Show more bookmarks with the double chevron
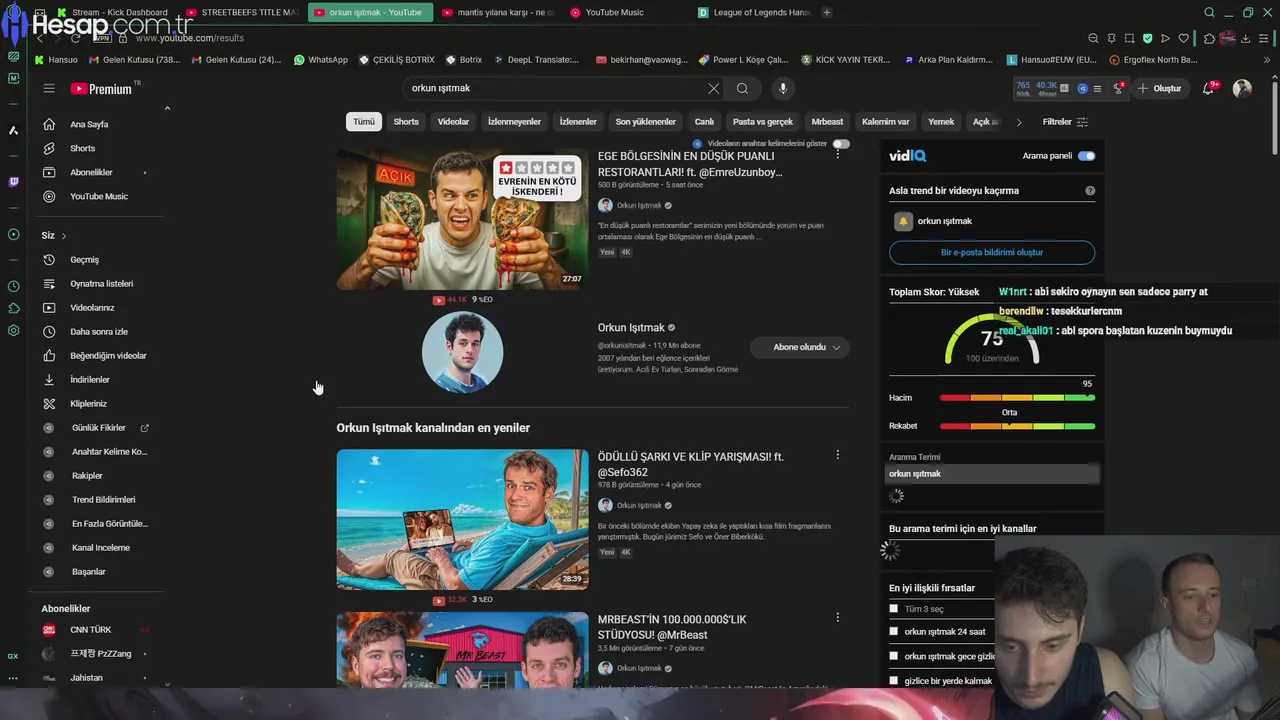The width and height of the screenshot is (1280, 720). coord(1267,60)
